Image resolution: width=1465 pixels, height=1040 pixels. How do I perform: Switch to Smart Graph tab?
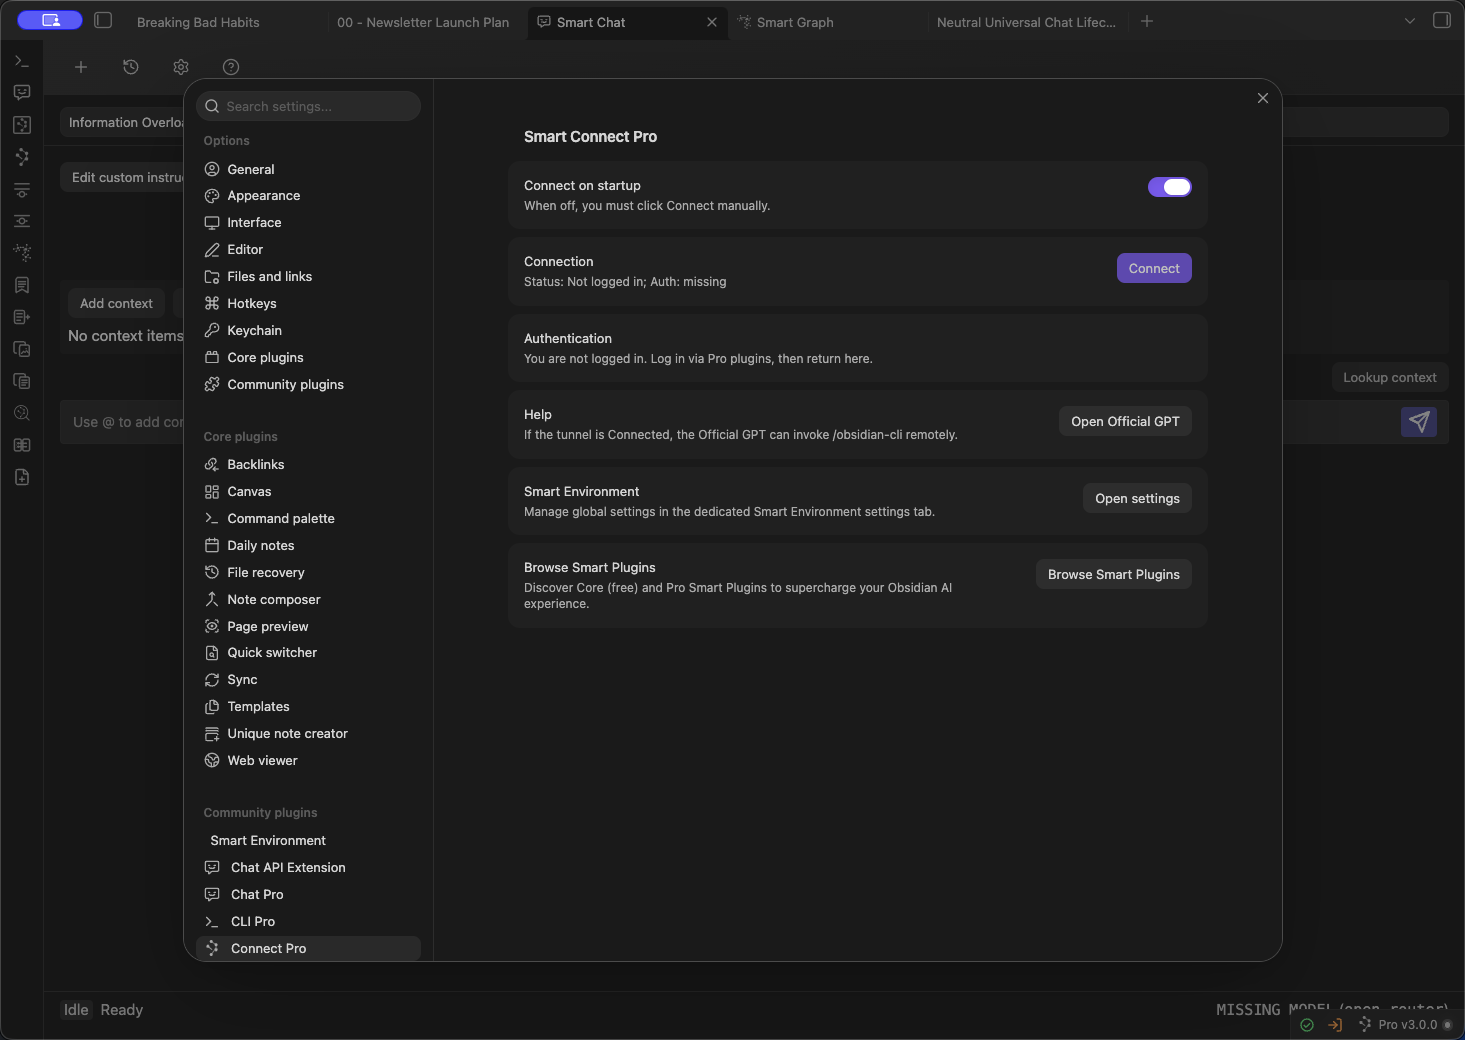[795, 22]
